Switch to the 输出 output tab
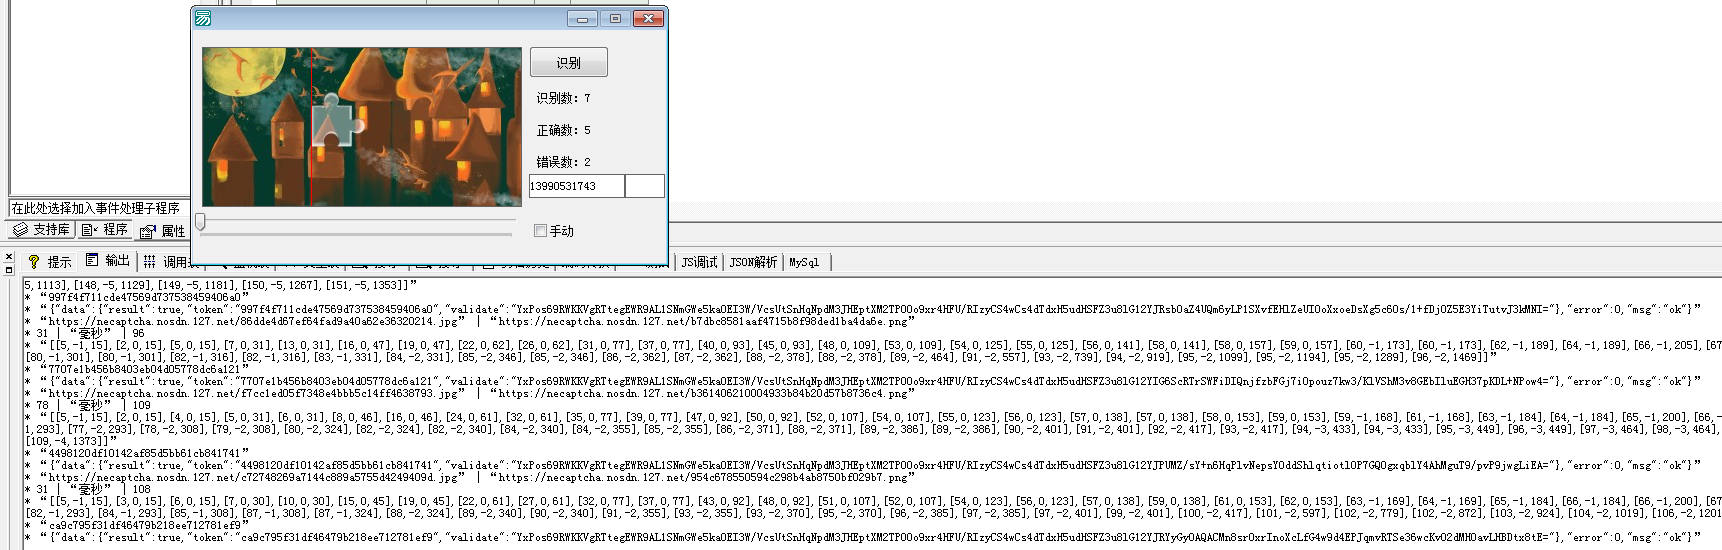Image resolution: width=1722 pixels, height=550 pixels. tap(108, 261)
